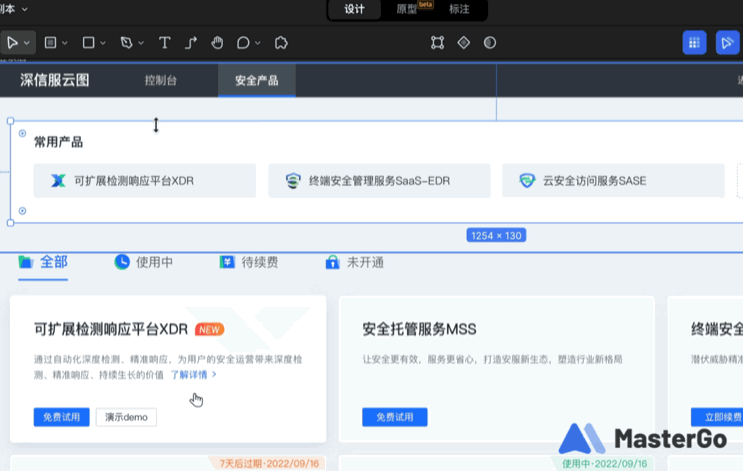Click the SASE shield icon

click(527, 181)
